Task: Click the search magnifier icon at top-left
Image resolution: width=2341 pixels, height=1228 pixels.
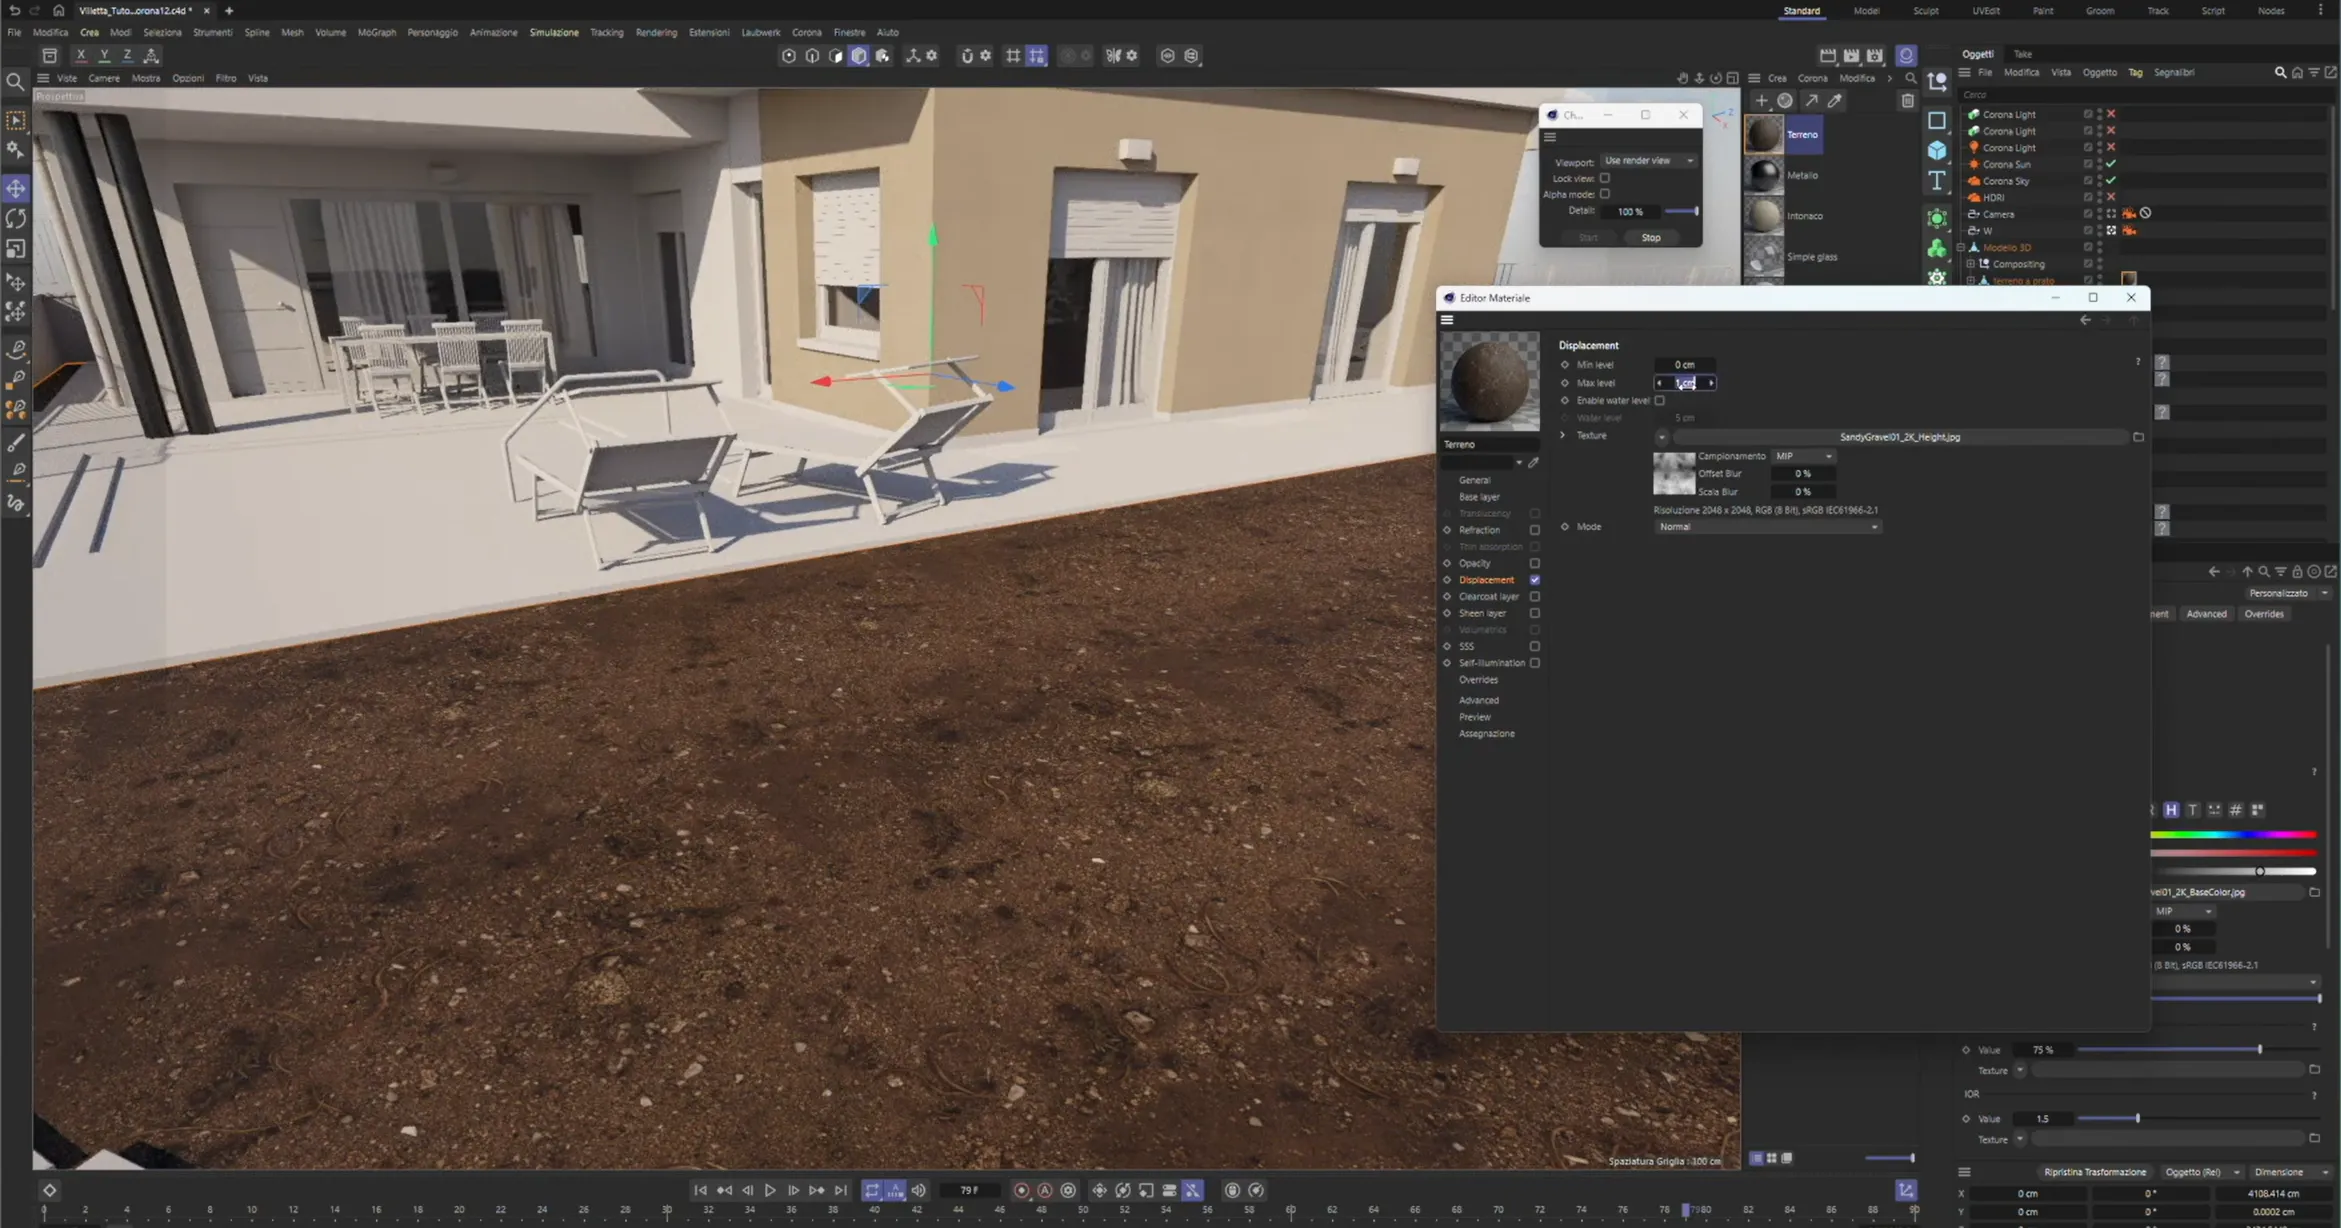Action: (15, 82)
